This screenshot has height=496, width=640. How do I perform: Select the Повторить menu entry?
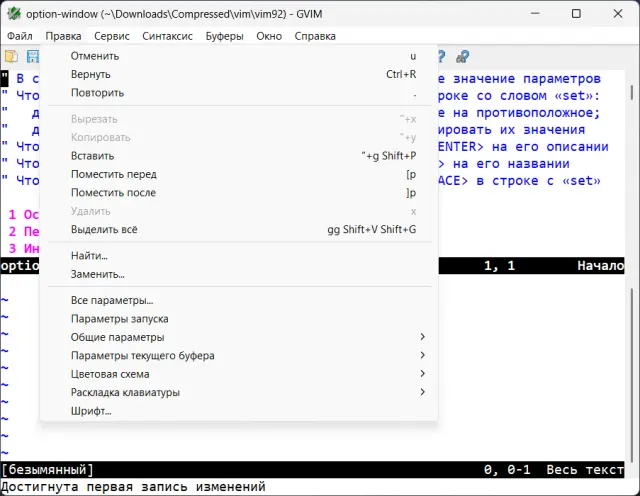point(240,93)
